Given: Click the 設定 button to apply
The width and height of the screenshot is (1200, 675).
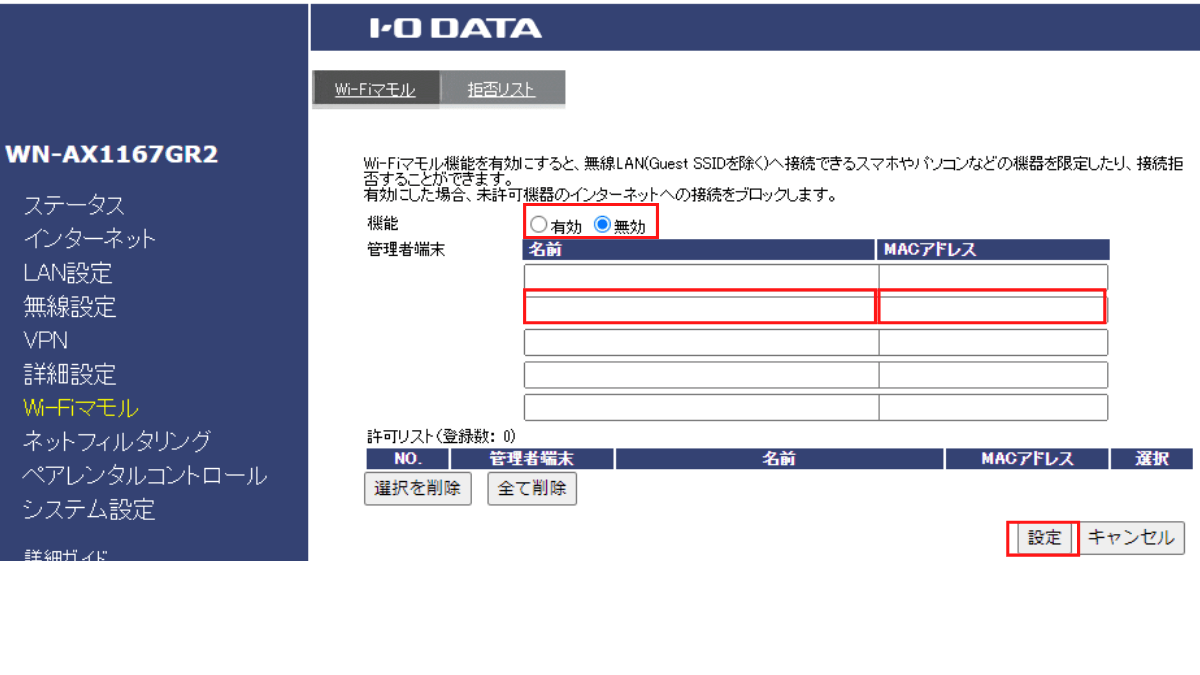Looking at the screenshot, I should tap(1042, 538).
